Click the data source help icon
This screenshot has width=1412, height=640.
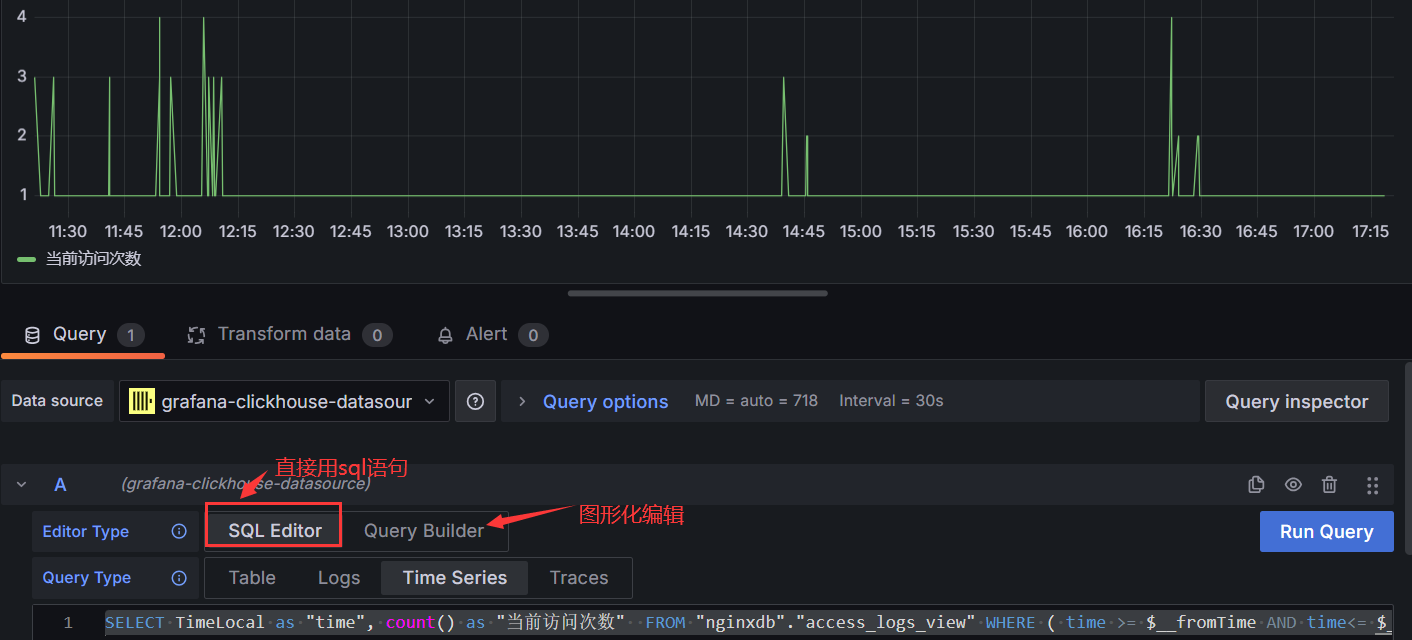pyautogui.click(x=476, y=401)
